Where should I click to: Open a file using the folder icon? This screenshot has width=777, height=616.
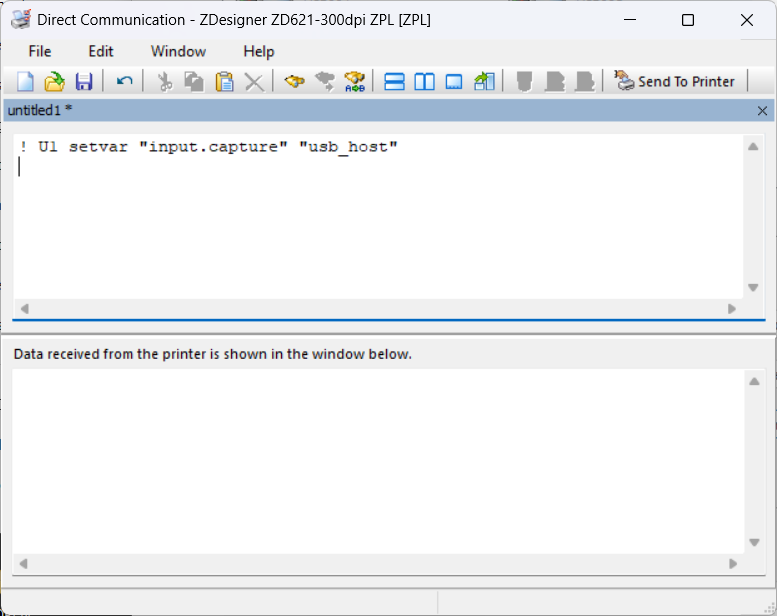pyautogui.click(x=55, y=81)
